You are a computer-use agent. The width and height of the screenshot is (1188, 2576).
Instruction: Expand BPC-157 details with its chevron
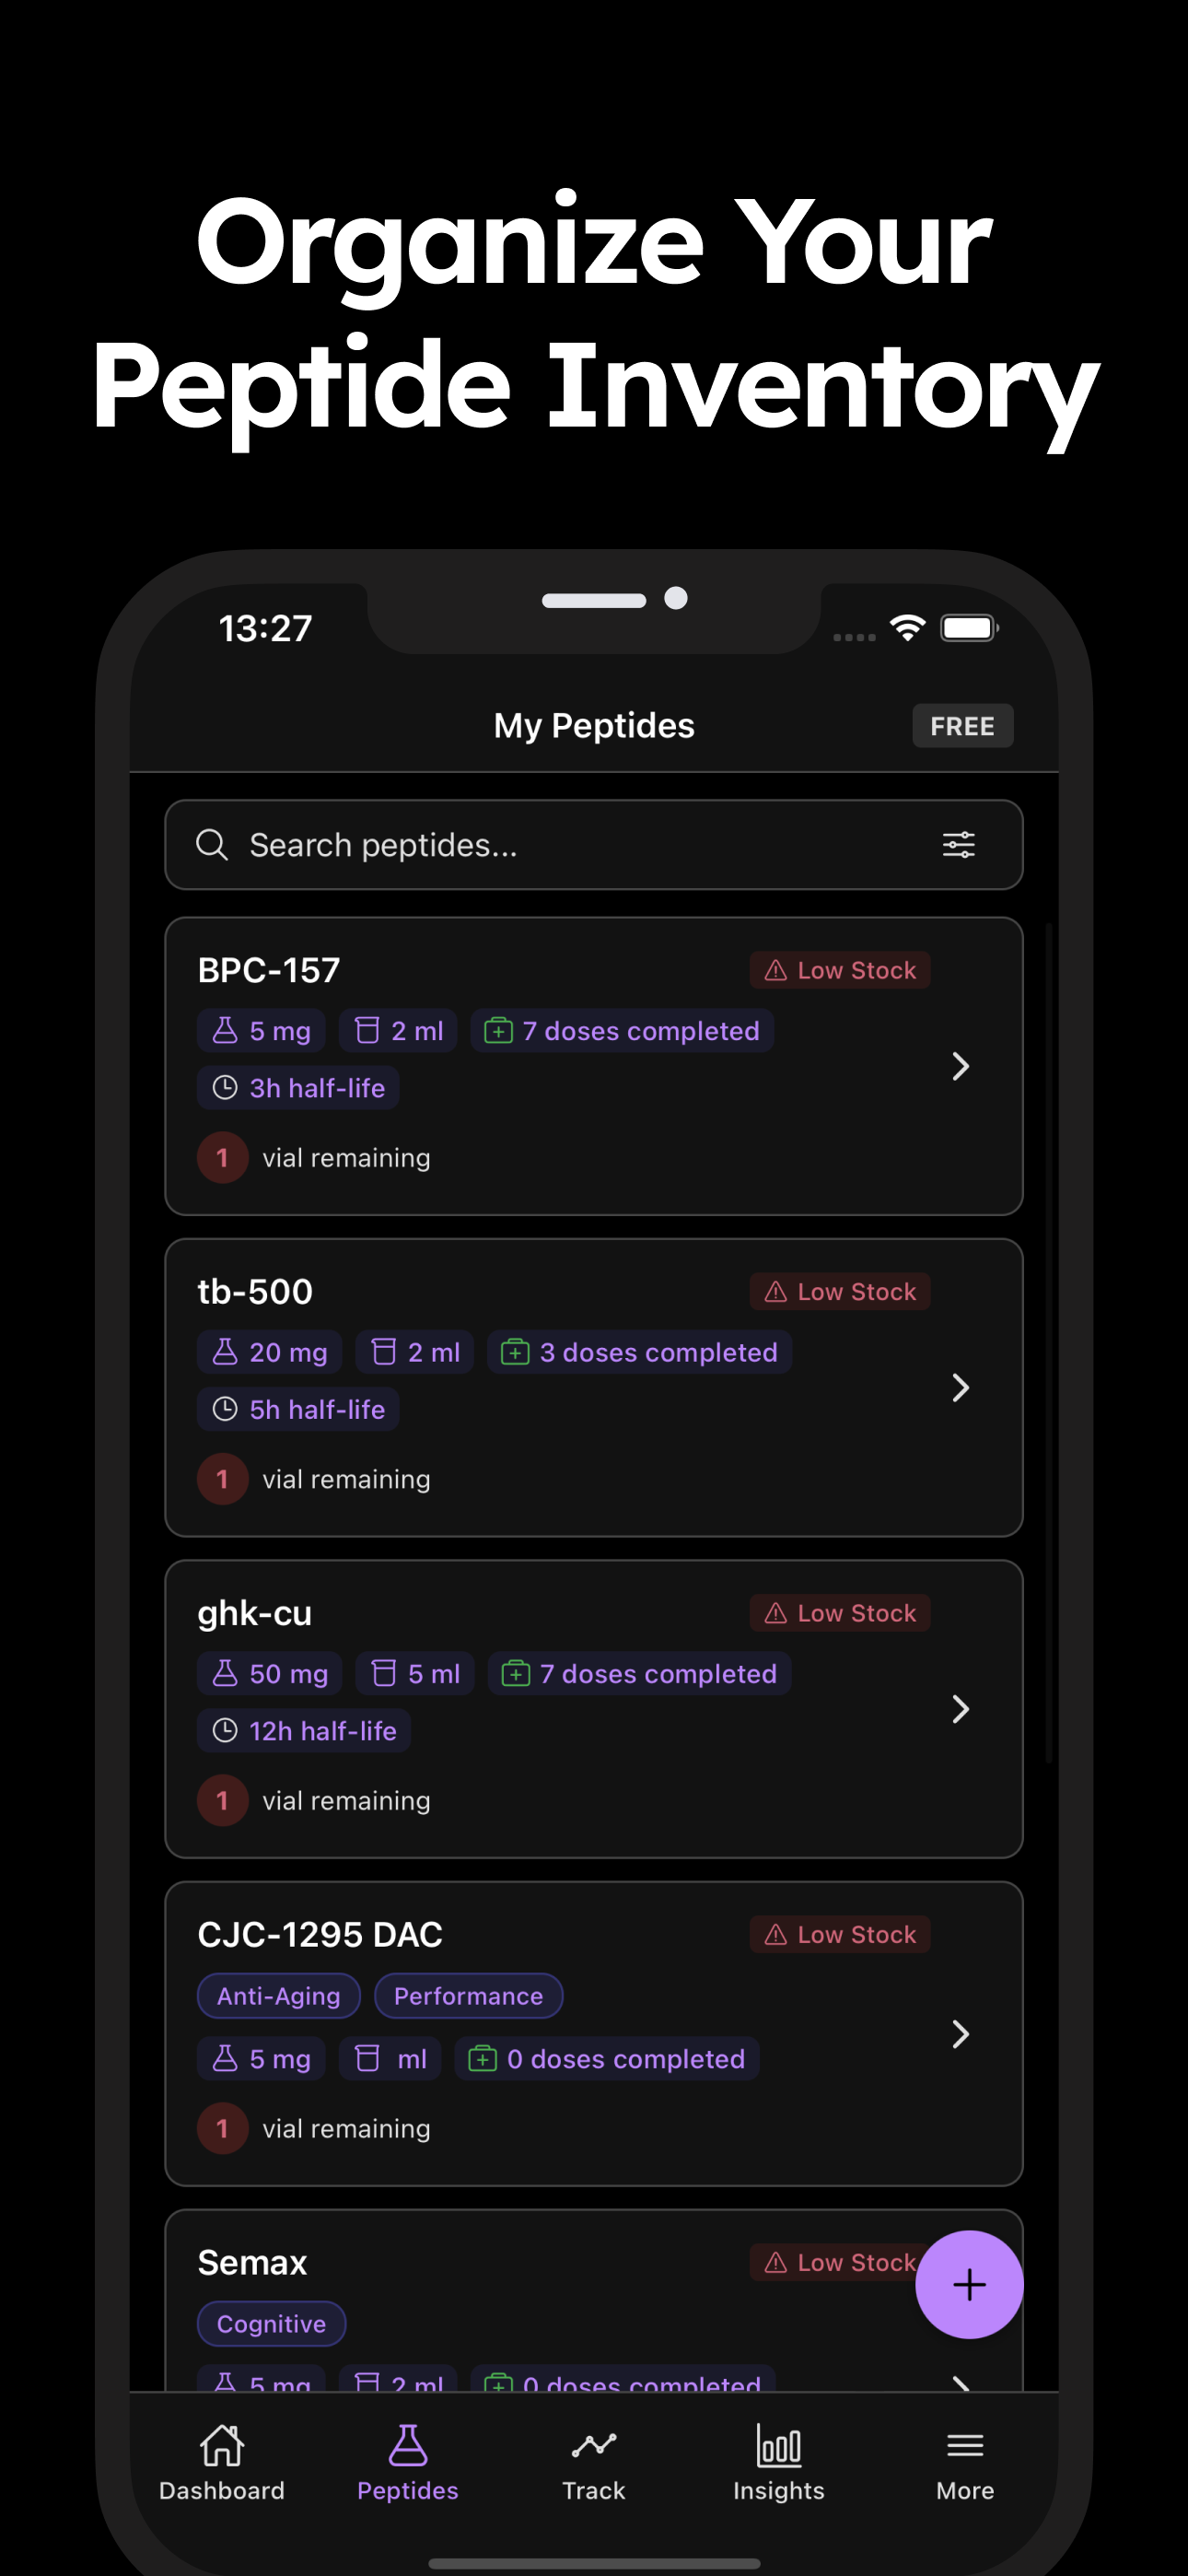[960, 1066]
